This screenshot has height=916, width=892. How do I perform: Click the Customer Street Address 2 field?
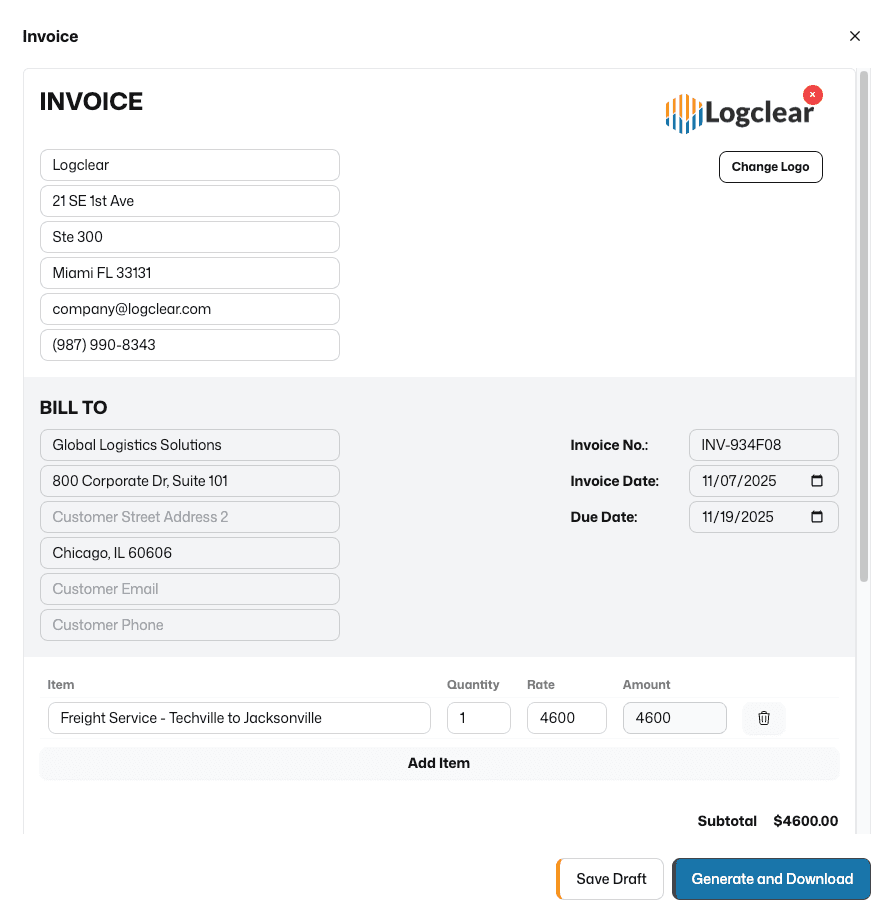189,517
